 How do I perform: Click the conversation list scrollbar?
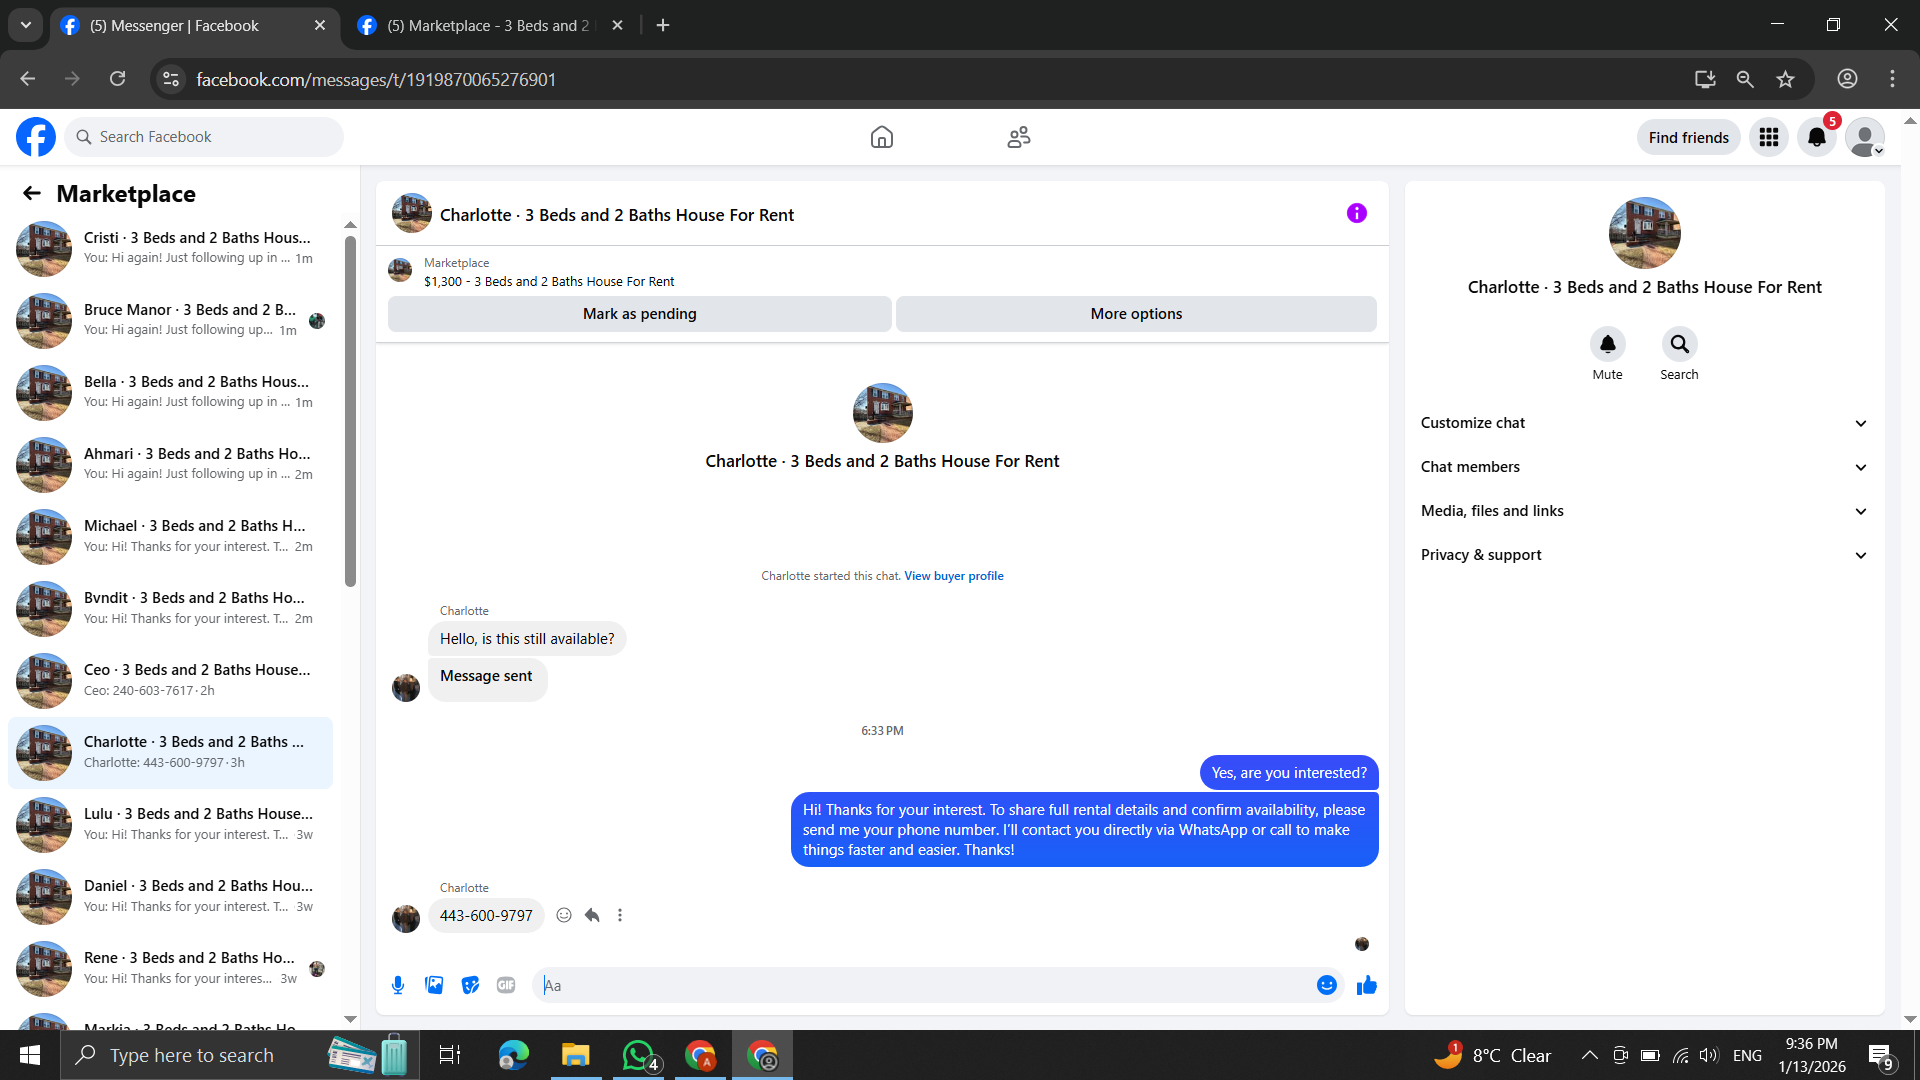(x=350, y=410)
